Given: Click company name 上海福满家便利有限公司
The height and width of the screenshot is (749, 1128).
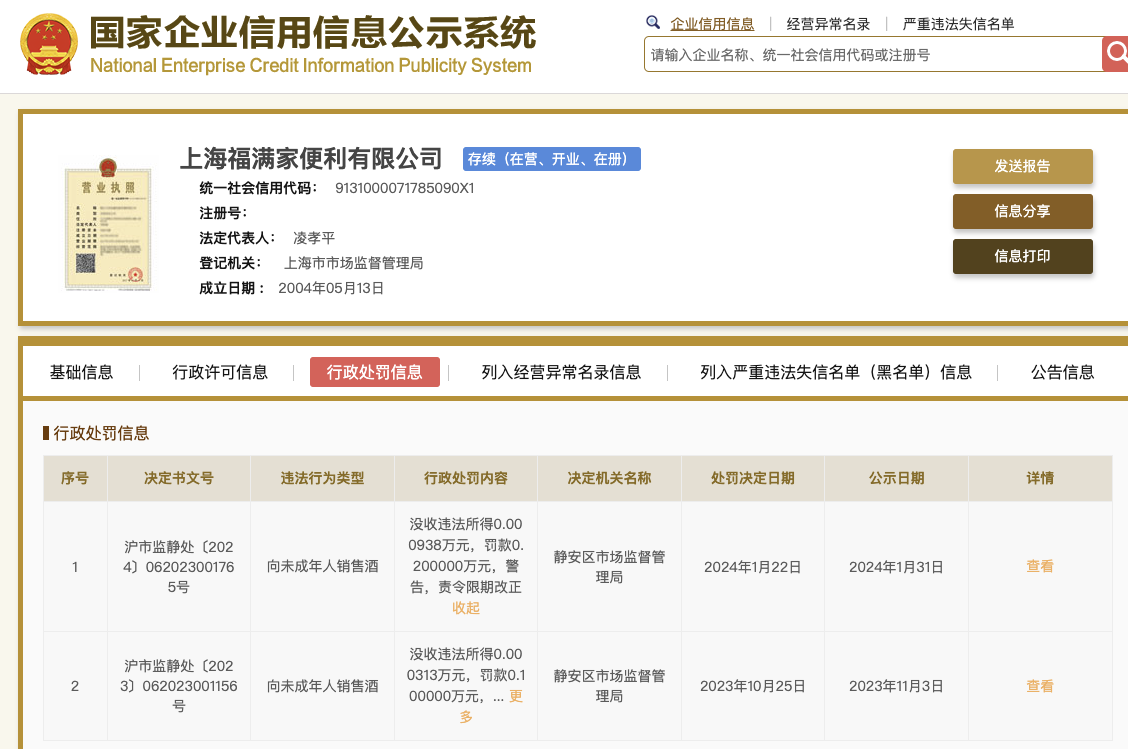Looking at the screenshot, I should (310, 158).
